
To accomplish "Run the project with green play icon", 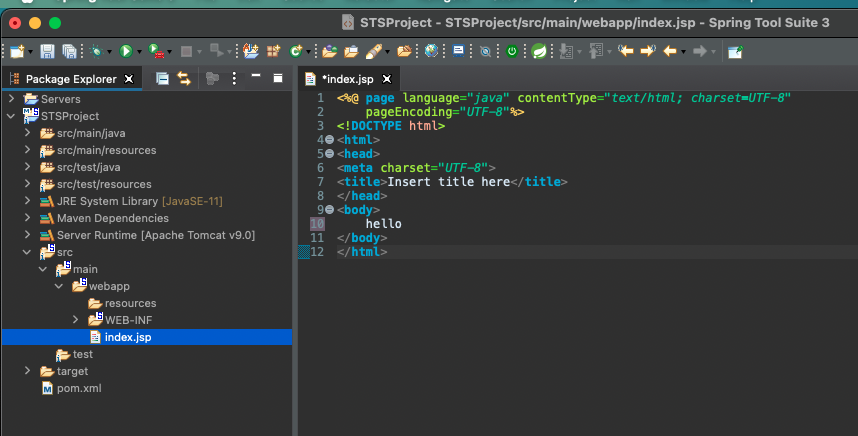I will (126, 51).
